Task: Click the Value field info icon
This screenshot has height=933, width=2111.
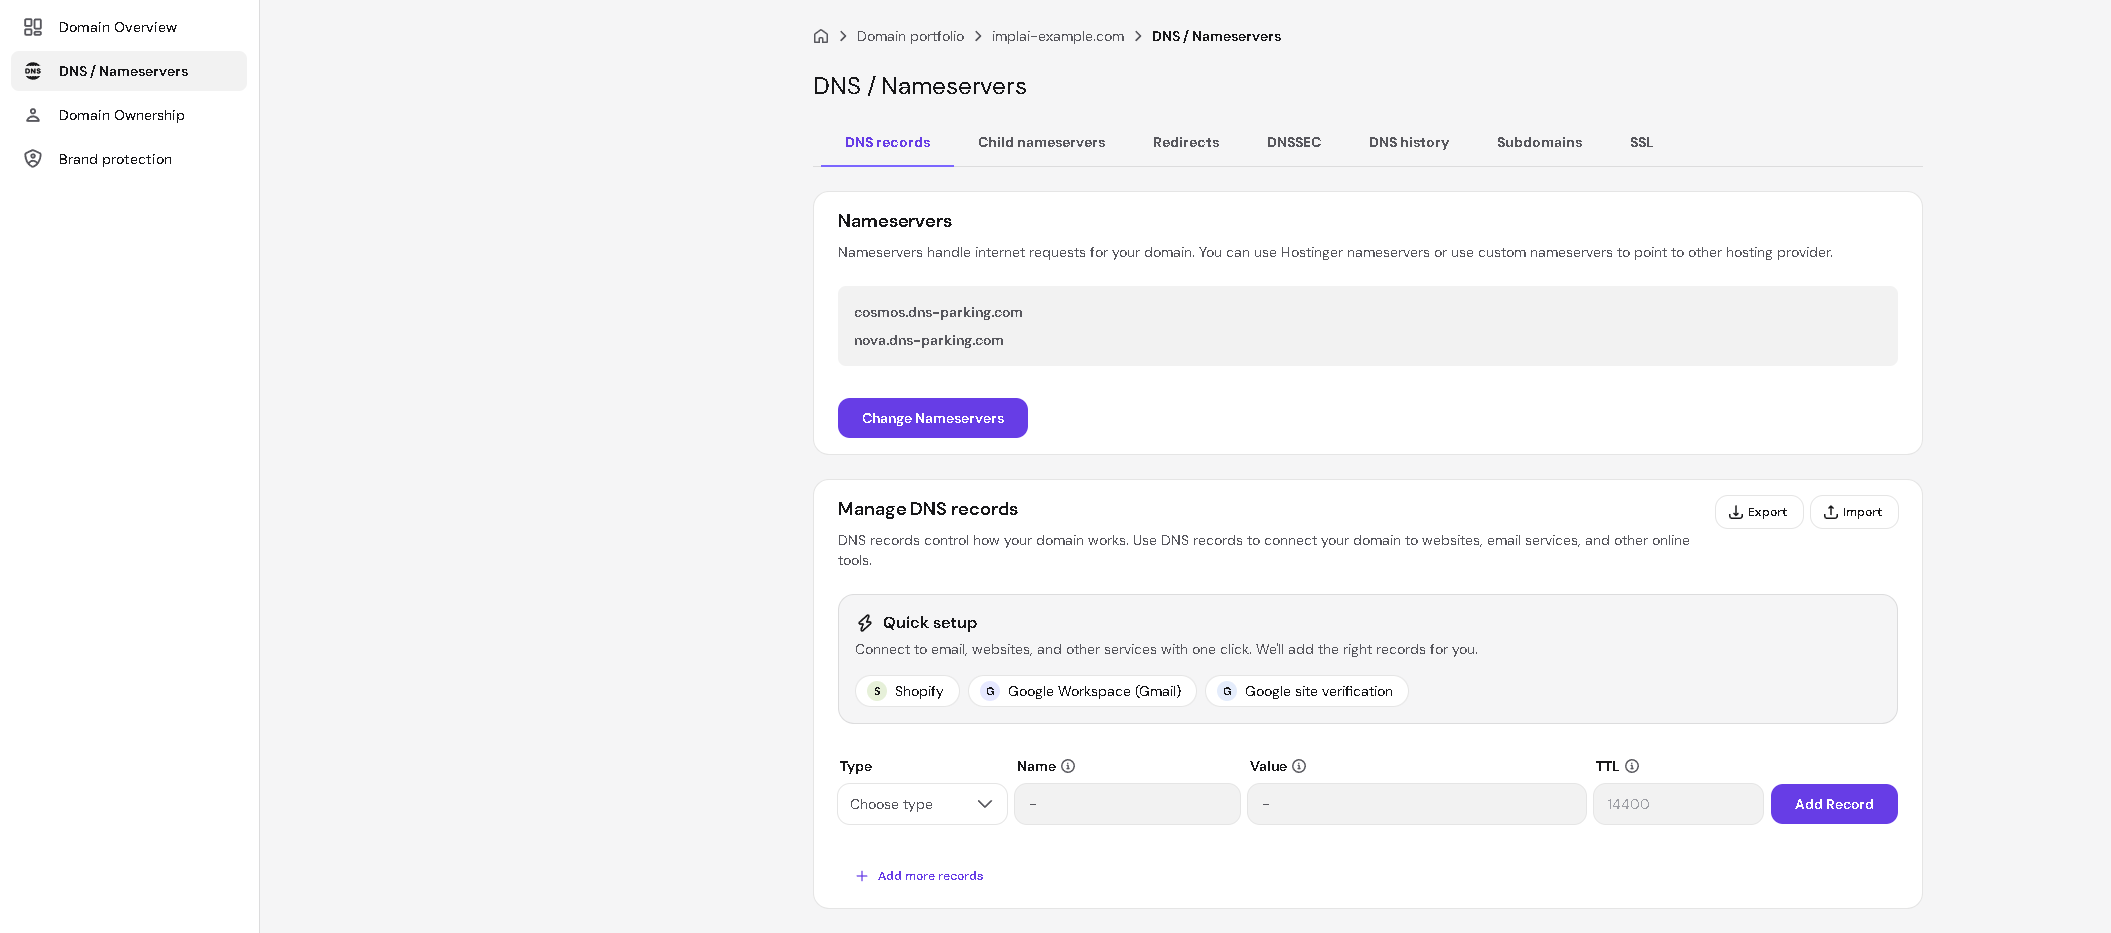Action: 1299,766
